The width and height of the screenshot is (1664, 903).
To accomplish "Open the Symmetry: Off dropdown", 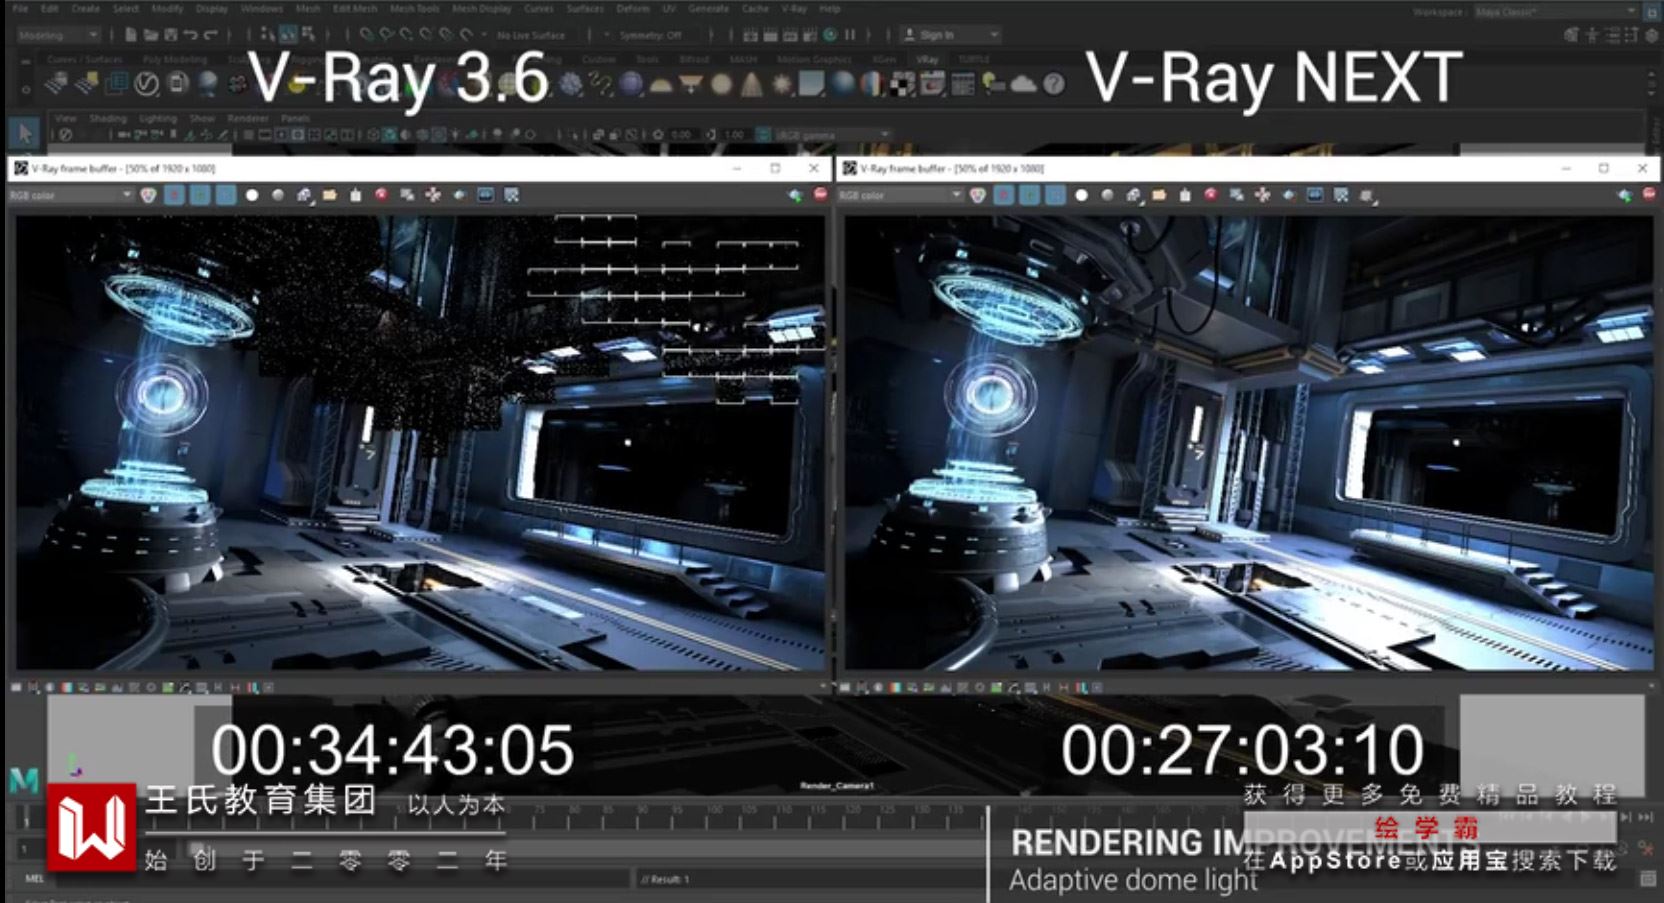I will (650, 35).
